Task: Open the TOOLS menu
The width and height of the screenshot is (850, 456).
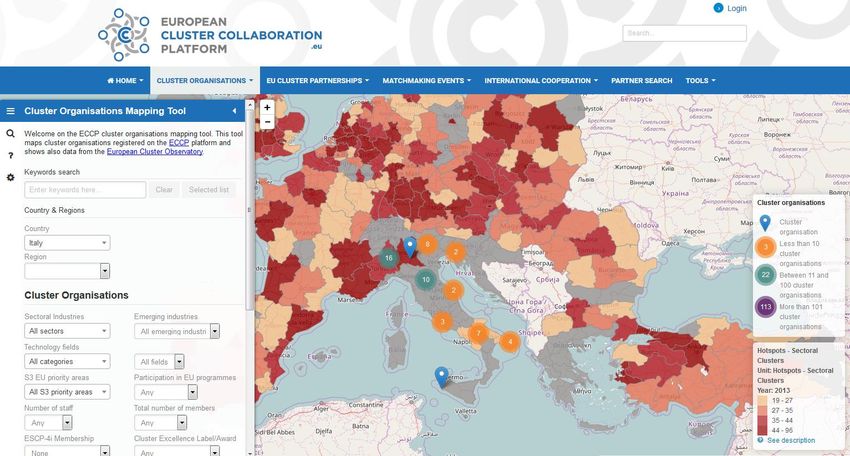Action: coord(700,80)
